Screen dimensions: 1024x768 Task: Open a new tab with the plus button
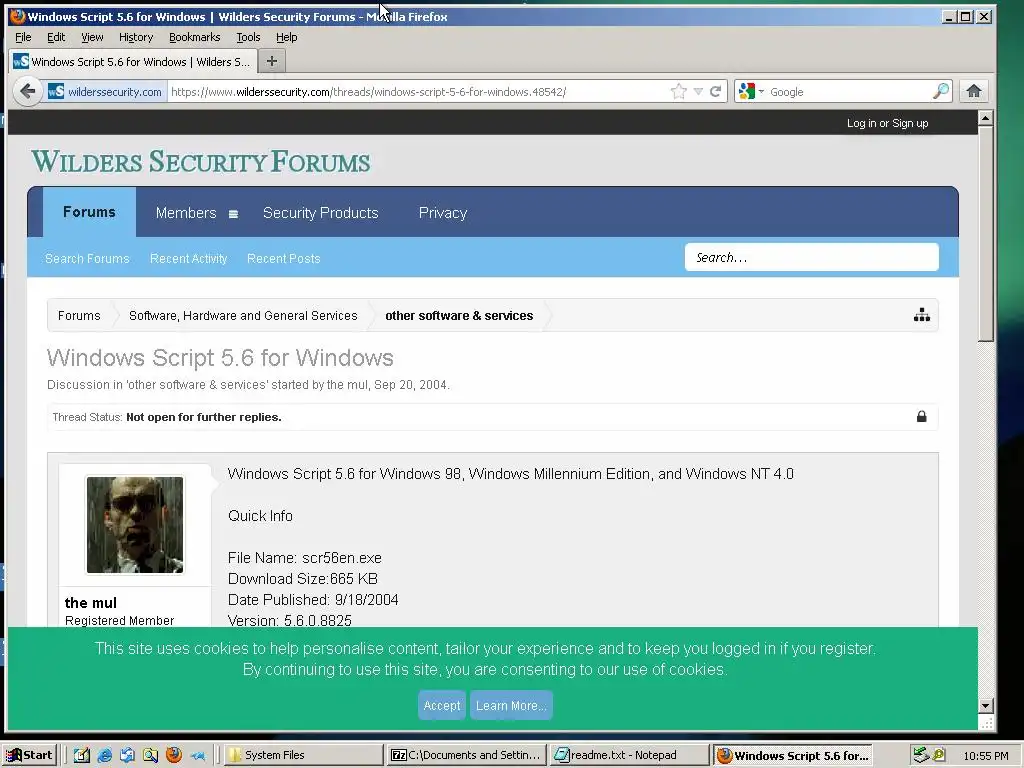click(x=272, y=61)
